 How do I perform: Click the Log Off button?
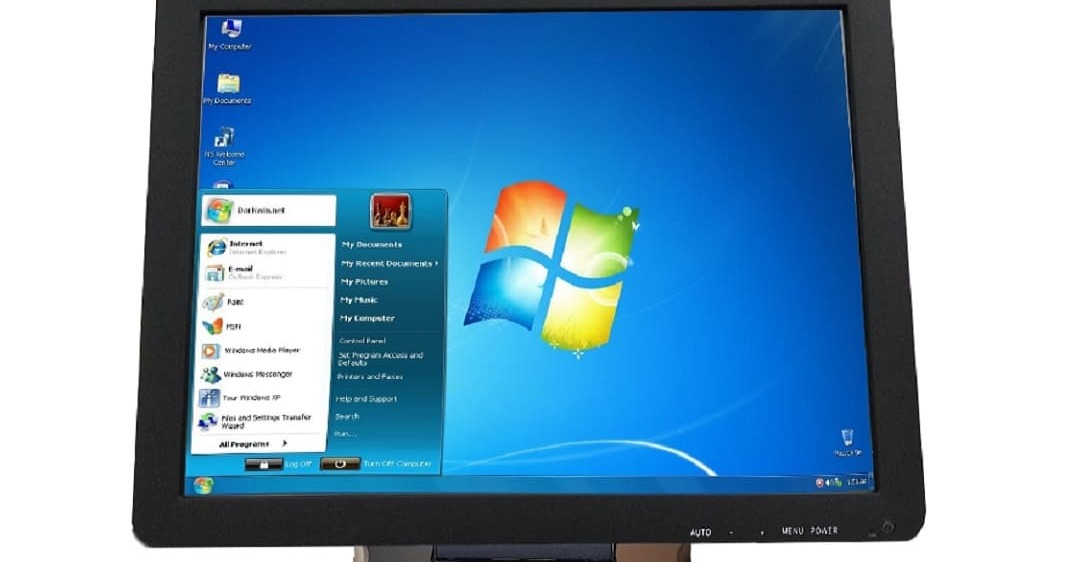(279, 464)
